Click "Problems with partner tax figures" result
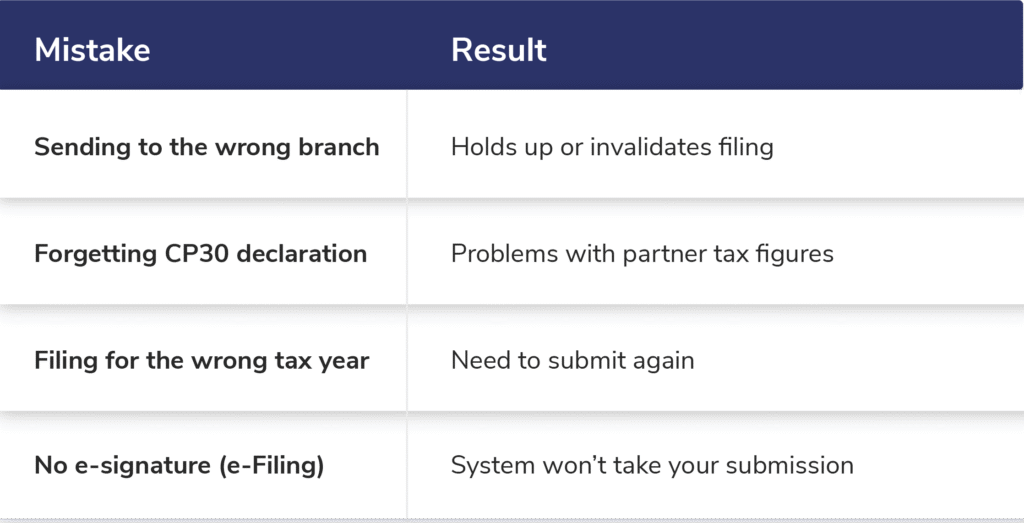The width and height of the screenshot is (1024, 523). click(642, 253)
